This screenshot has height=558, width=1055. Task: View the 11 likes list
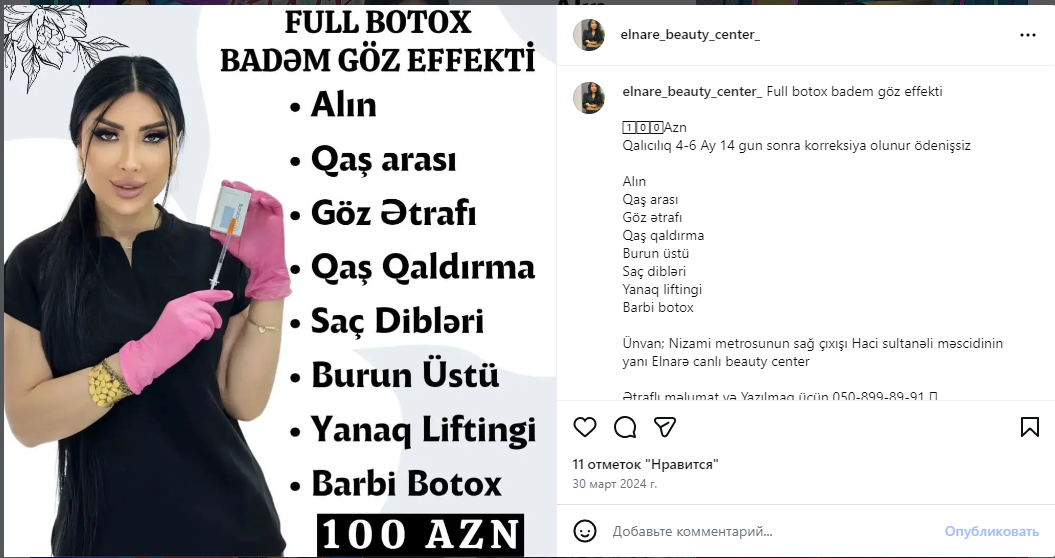645,464
